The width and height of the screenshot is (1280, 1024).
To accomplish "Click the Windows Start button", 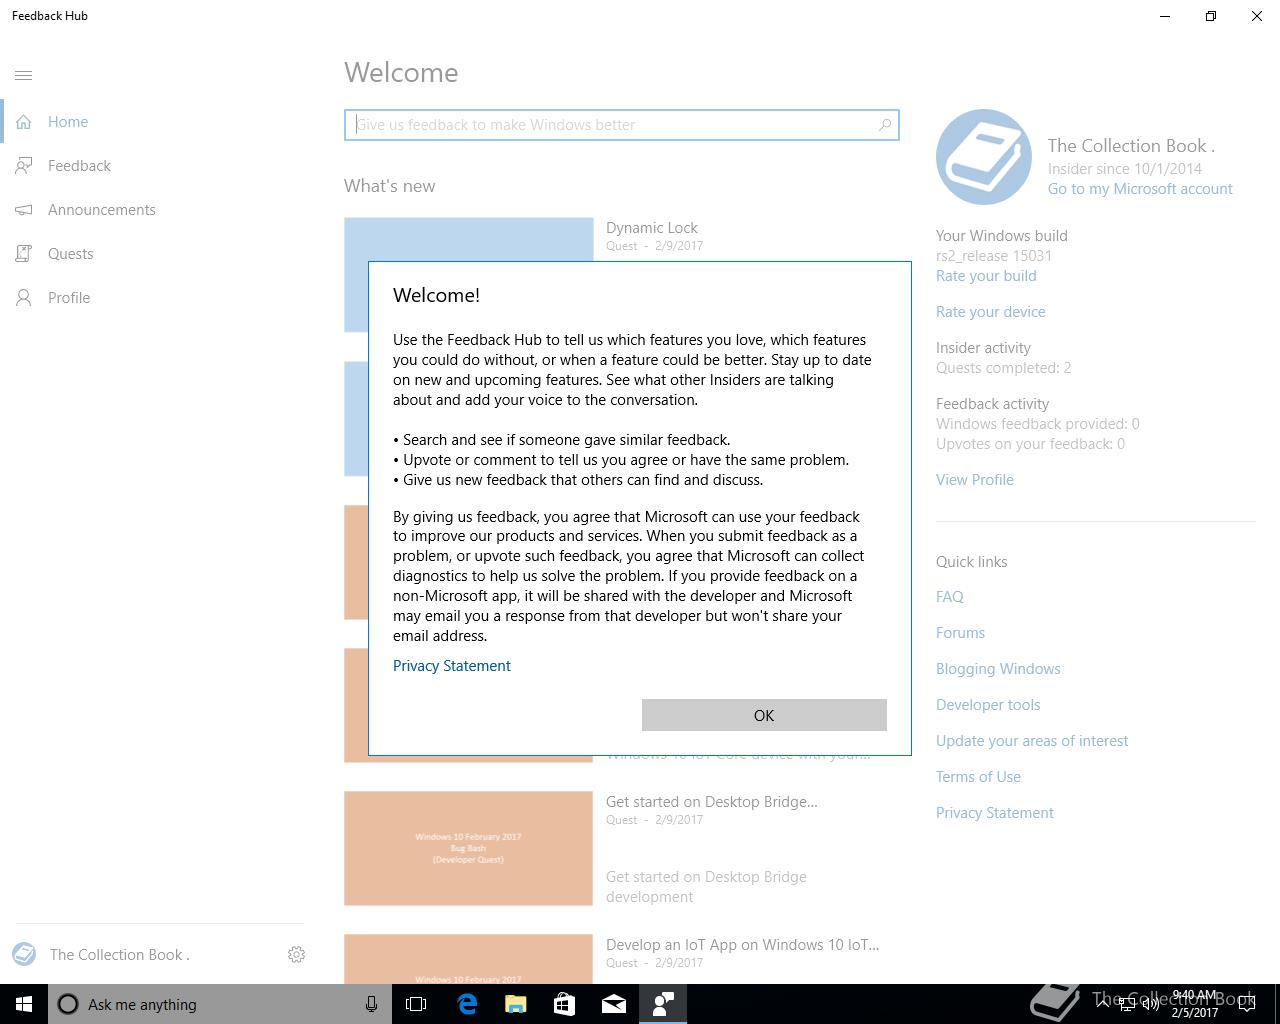I will click(x=24, y=1004).
